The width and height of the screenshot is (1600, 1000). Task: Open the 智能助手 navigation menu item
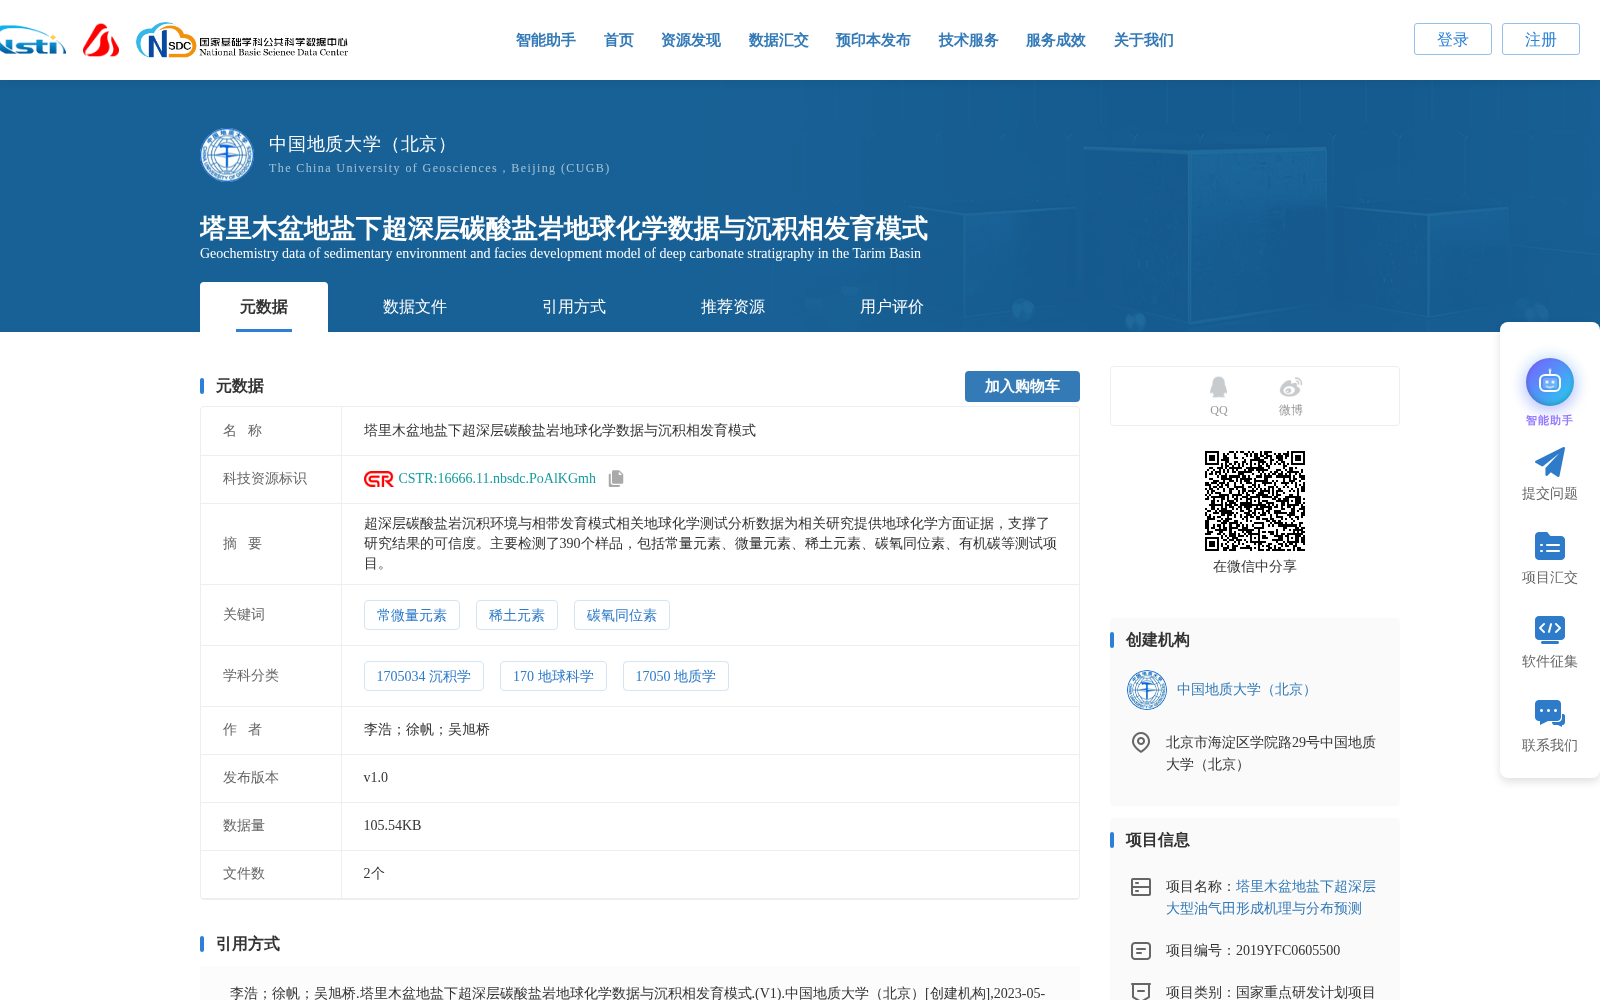[x=546, y=40]
